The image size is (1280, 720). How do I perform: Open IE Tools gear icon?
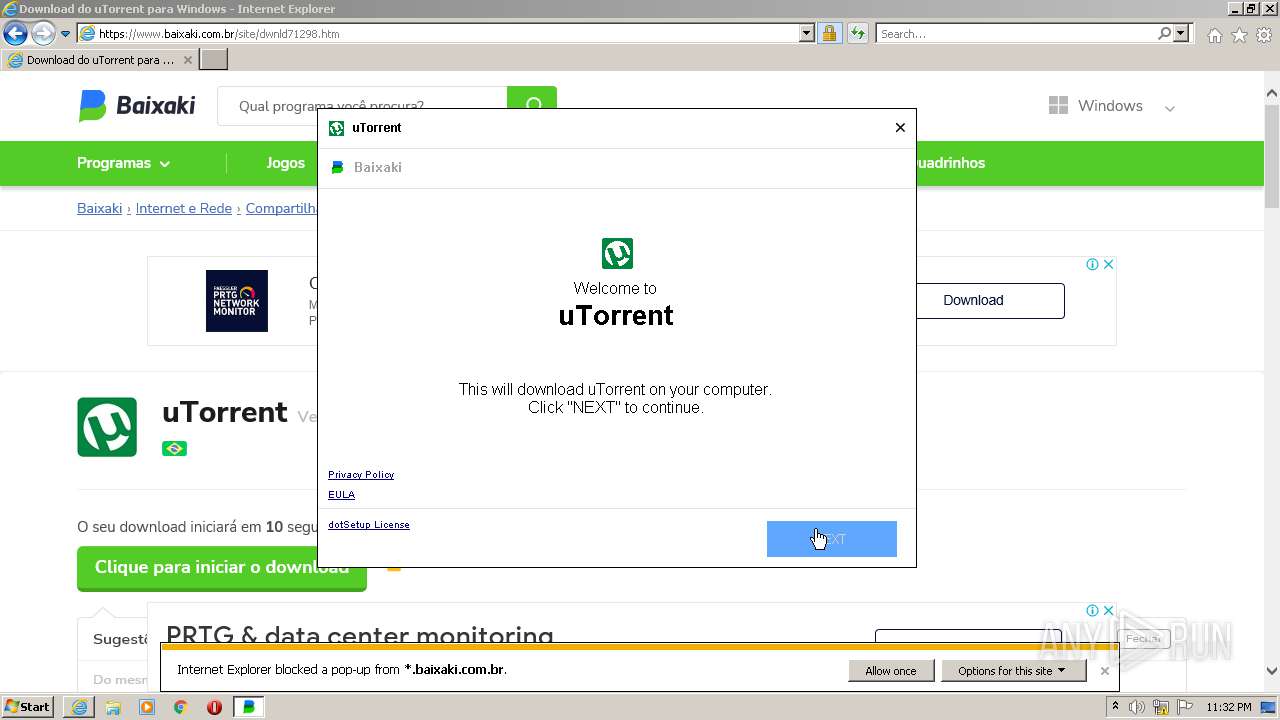pyautogui.click(x=1264, y=35)
